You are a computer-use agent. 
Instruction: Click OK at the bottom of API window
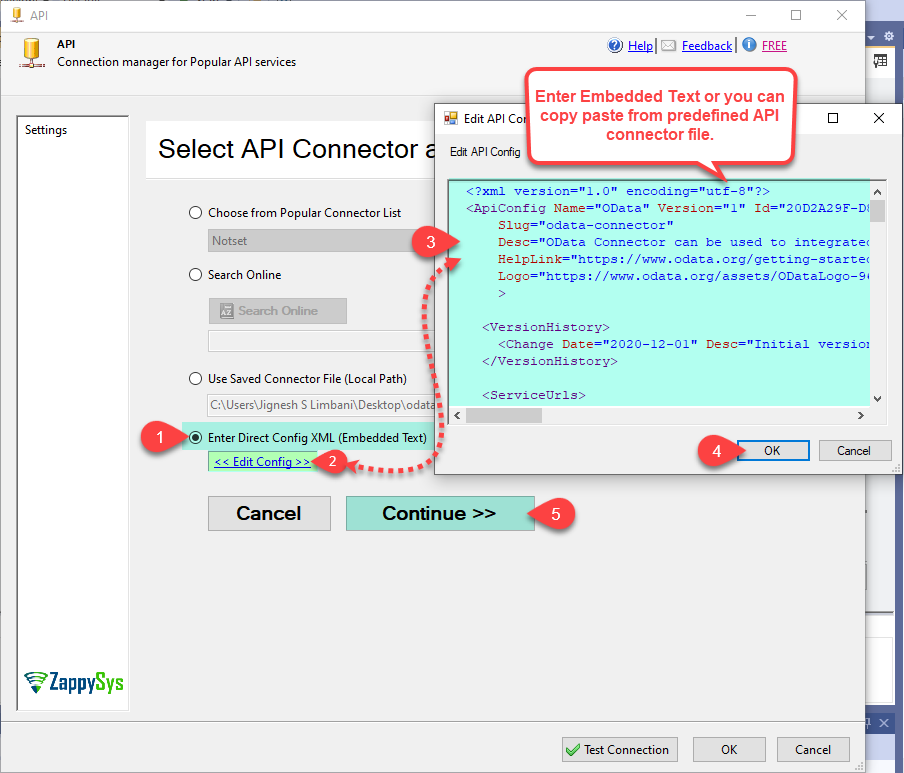tap(729, 749)
